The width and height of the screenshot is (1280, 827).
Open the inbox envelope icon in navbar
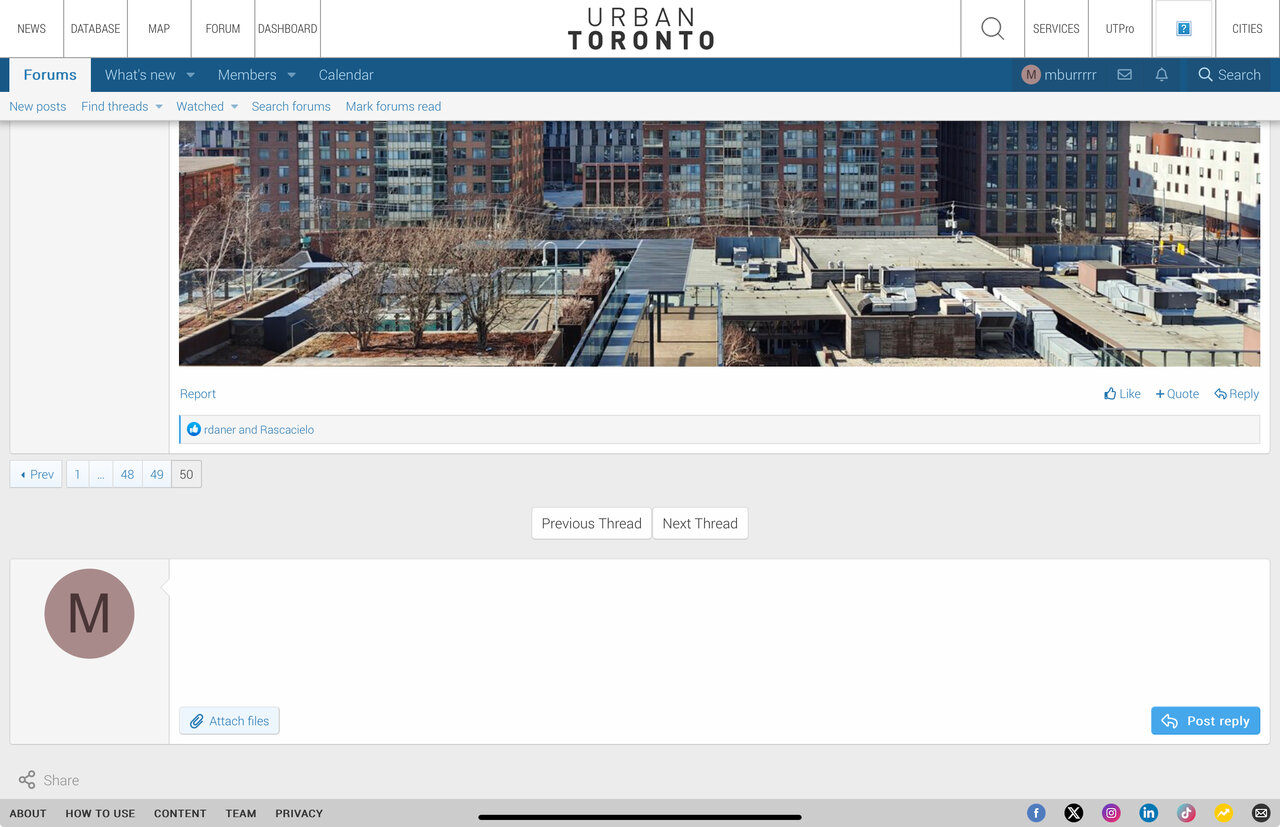[x=1124, y=75]
